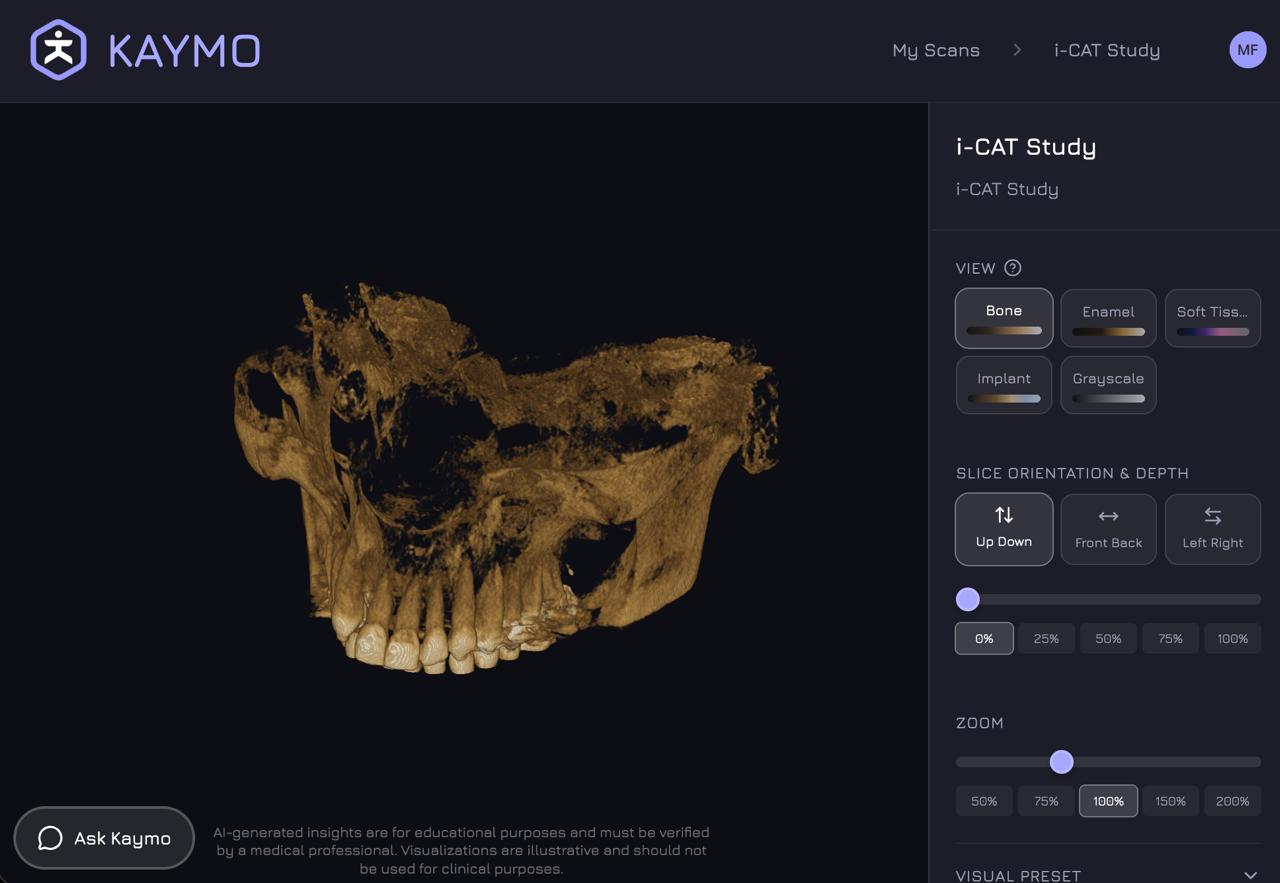
Task: Select the Grayscale view preset
Action: click(1108, 384)
